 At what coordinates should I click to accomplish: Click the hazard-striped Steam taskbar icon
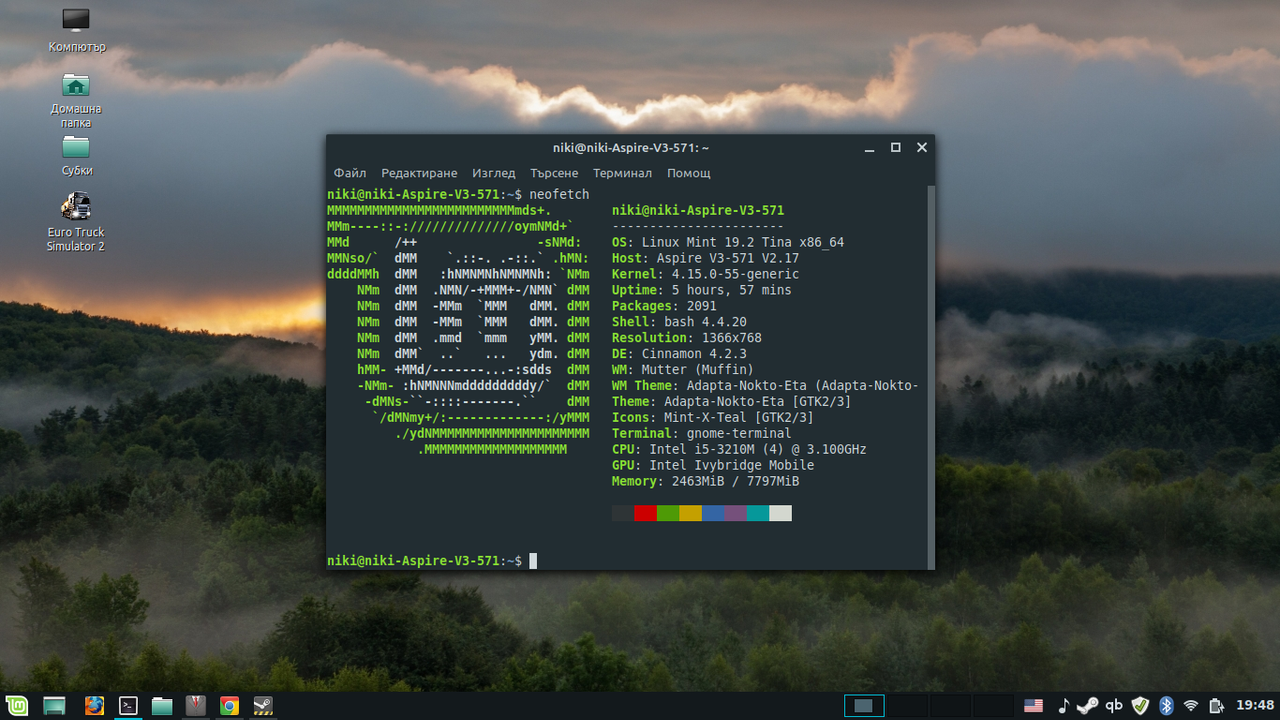point(263,706)
